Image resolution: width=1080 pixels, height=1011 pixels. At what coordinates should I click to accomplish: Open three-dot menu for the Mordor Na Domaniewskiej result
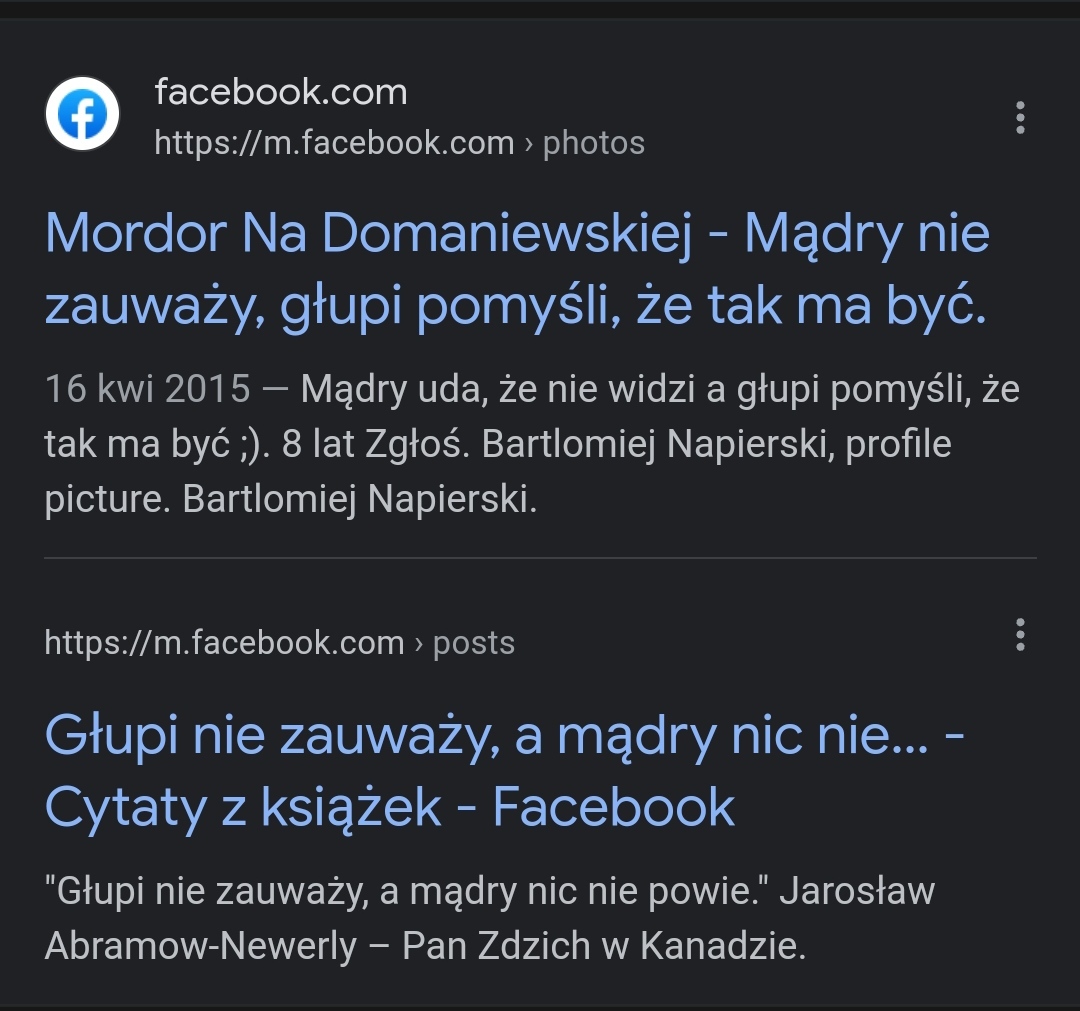[1020, 117]
